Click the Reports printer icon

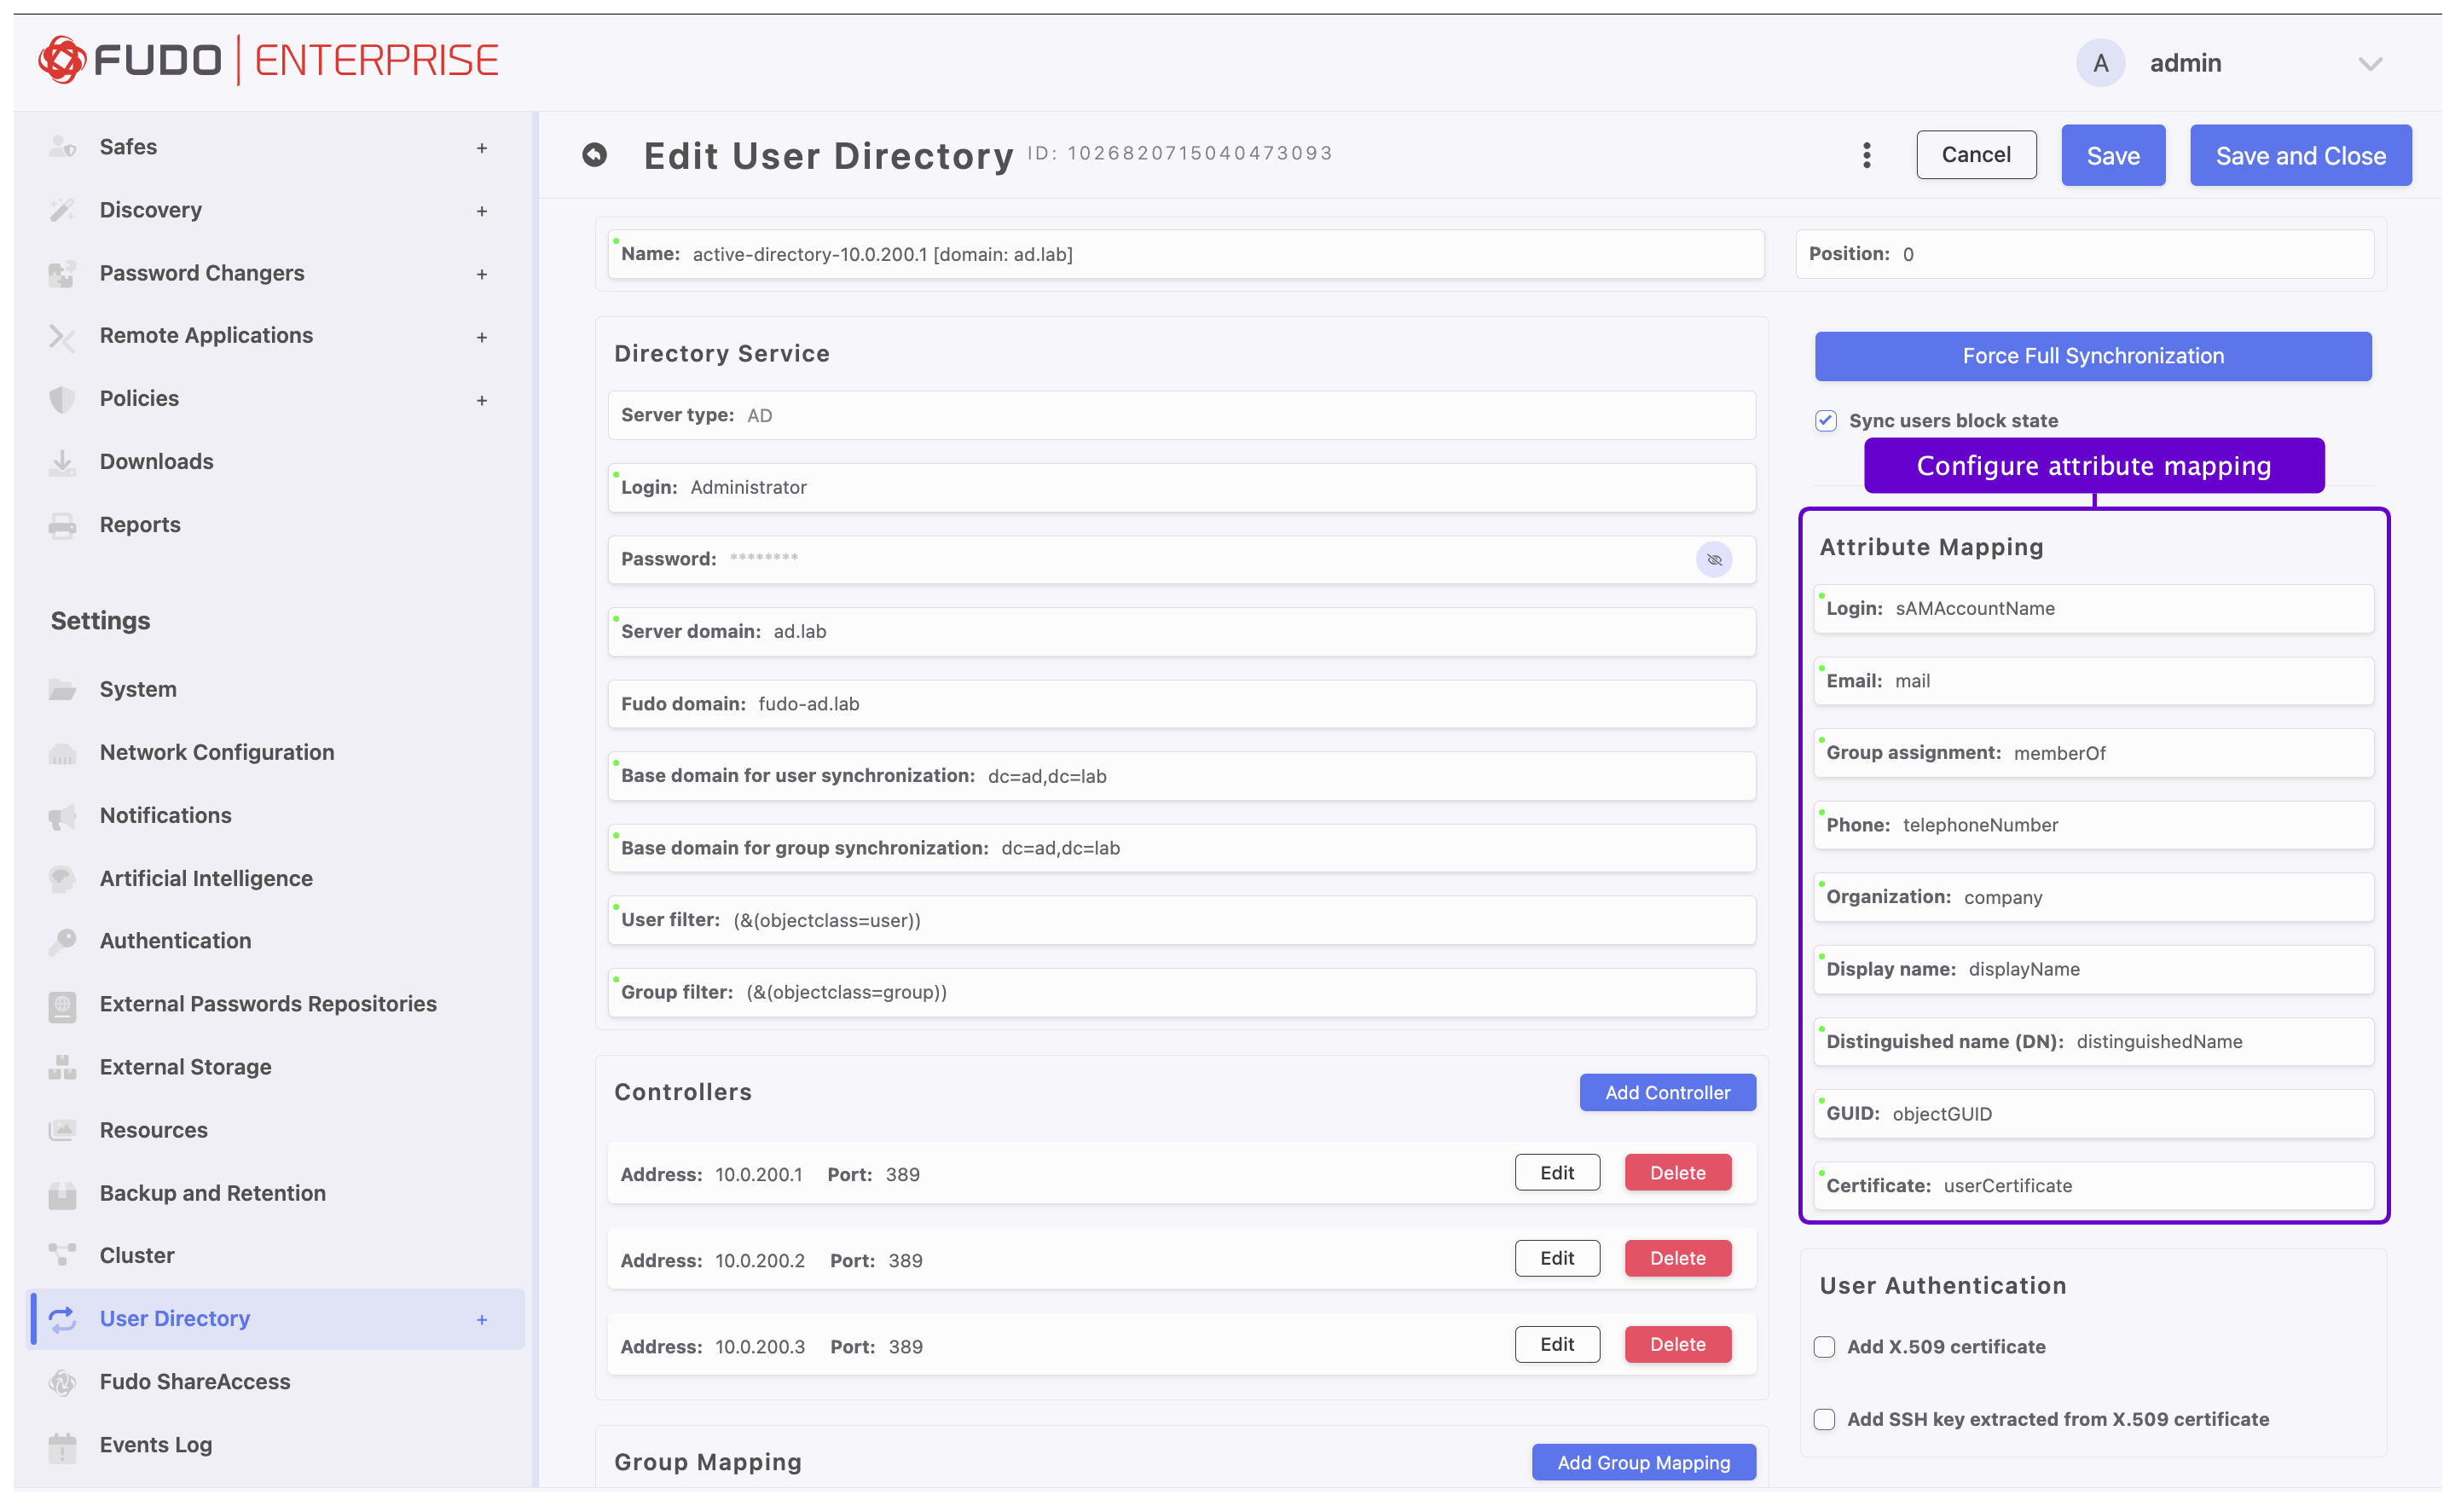(62, 524)
